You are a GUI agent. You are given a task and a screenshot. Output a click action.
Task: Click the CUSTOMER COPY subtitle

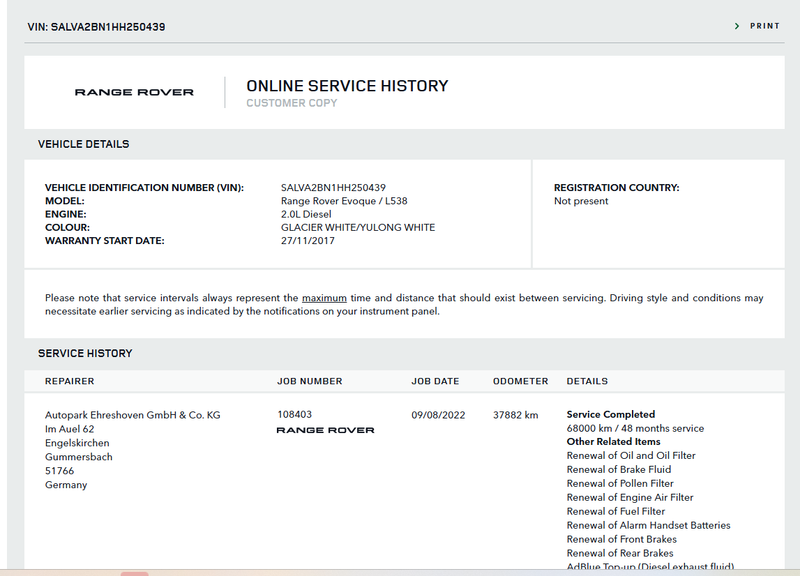291,103
